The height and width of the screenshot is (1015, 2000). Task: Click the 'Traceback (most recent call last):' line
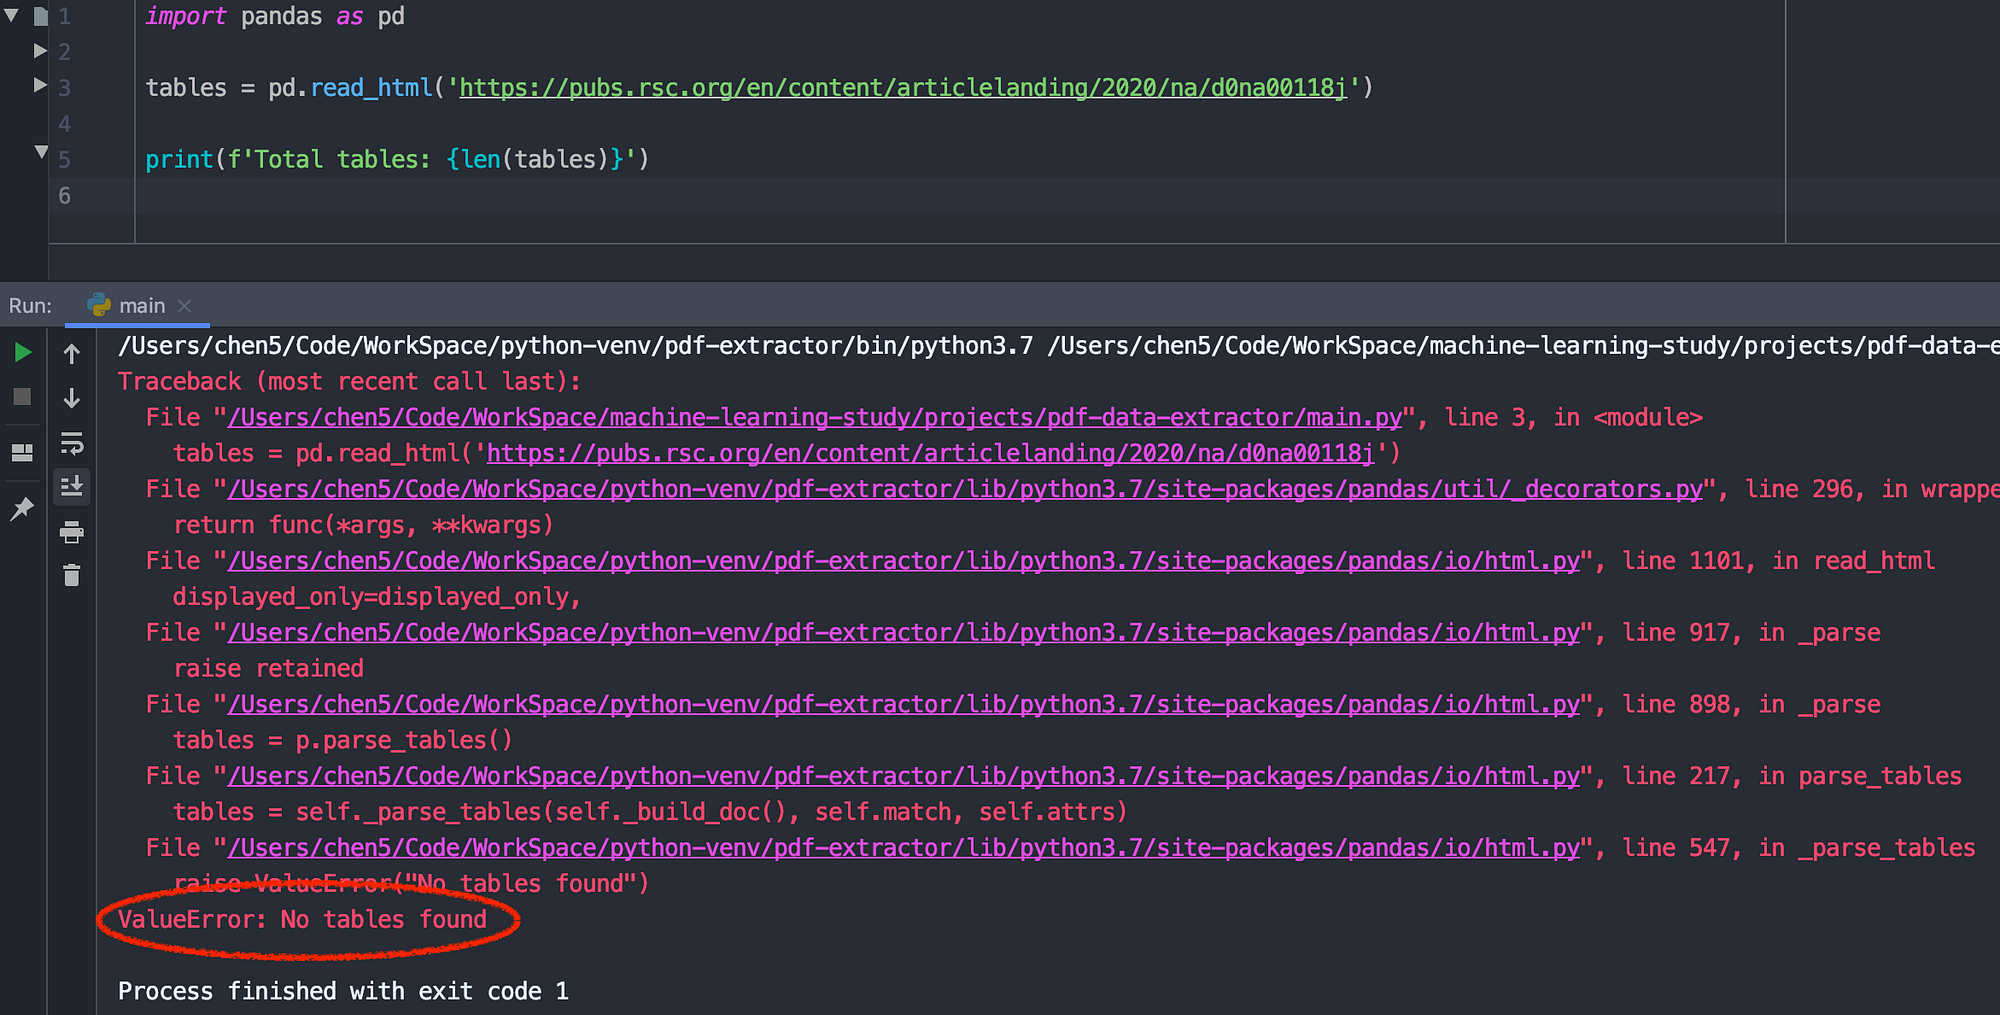pos(349,382)
